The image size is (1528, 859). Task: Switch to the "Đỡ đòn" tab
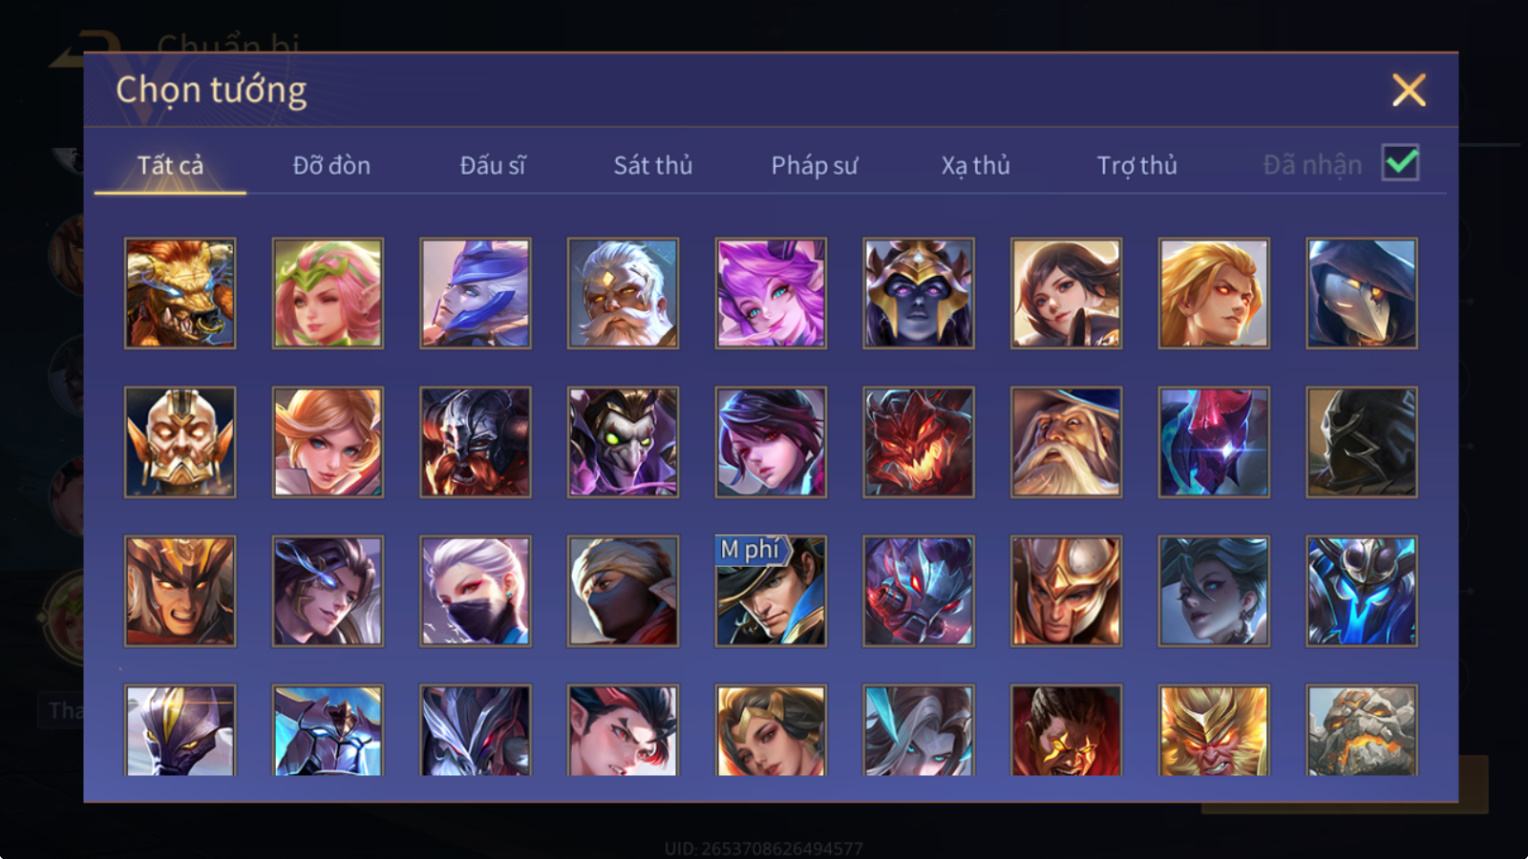(331, 165)
